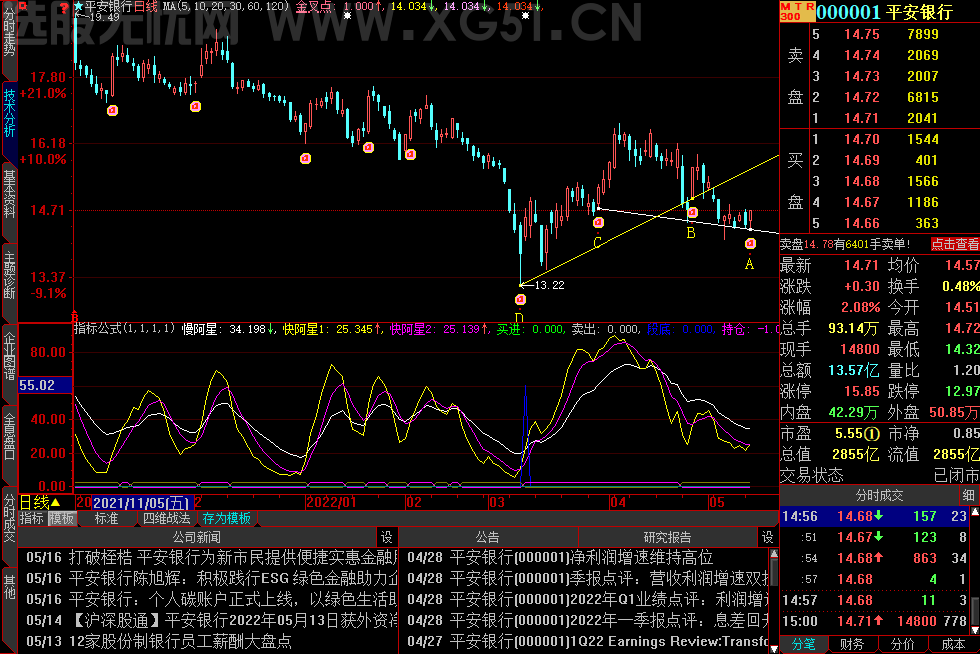Screen dimensions: 980x654
Task: Select the 成本 tab
Action: 953,645
